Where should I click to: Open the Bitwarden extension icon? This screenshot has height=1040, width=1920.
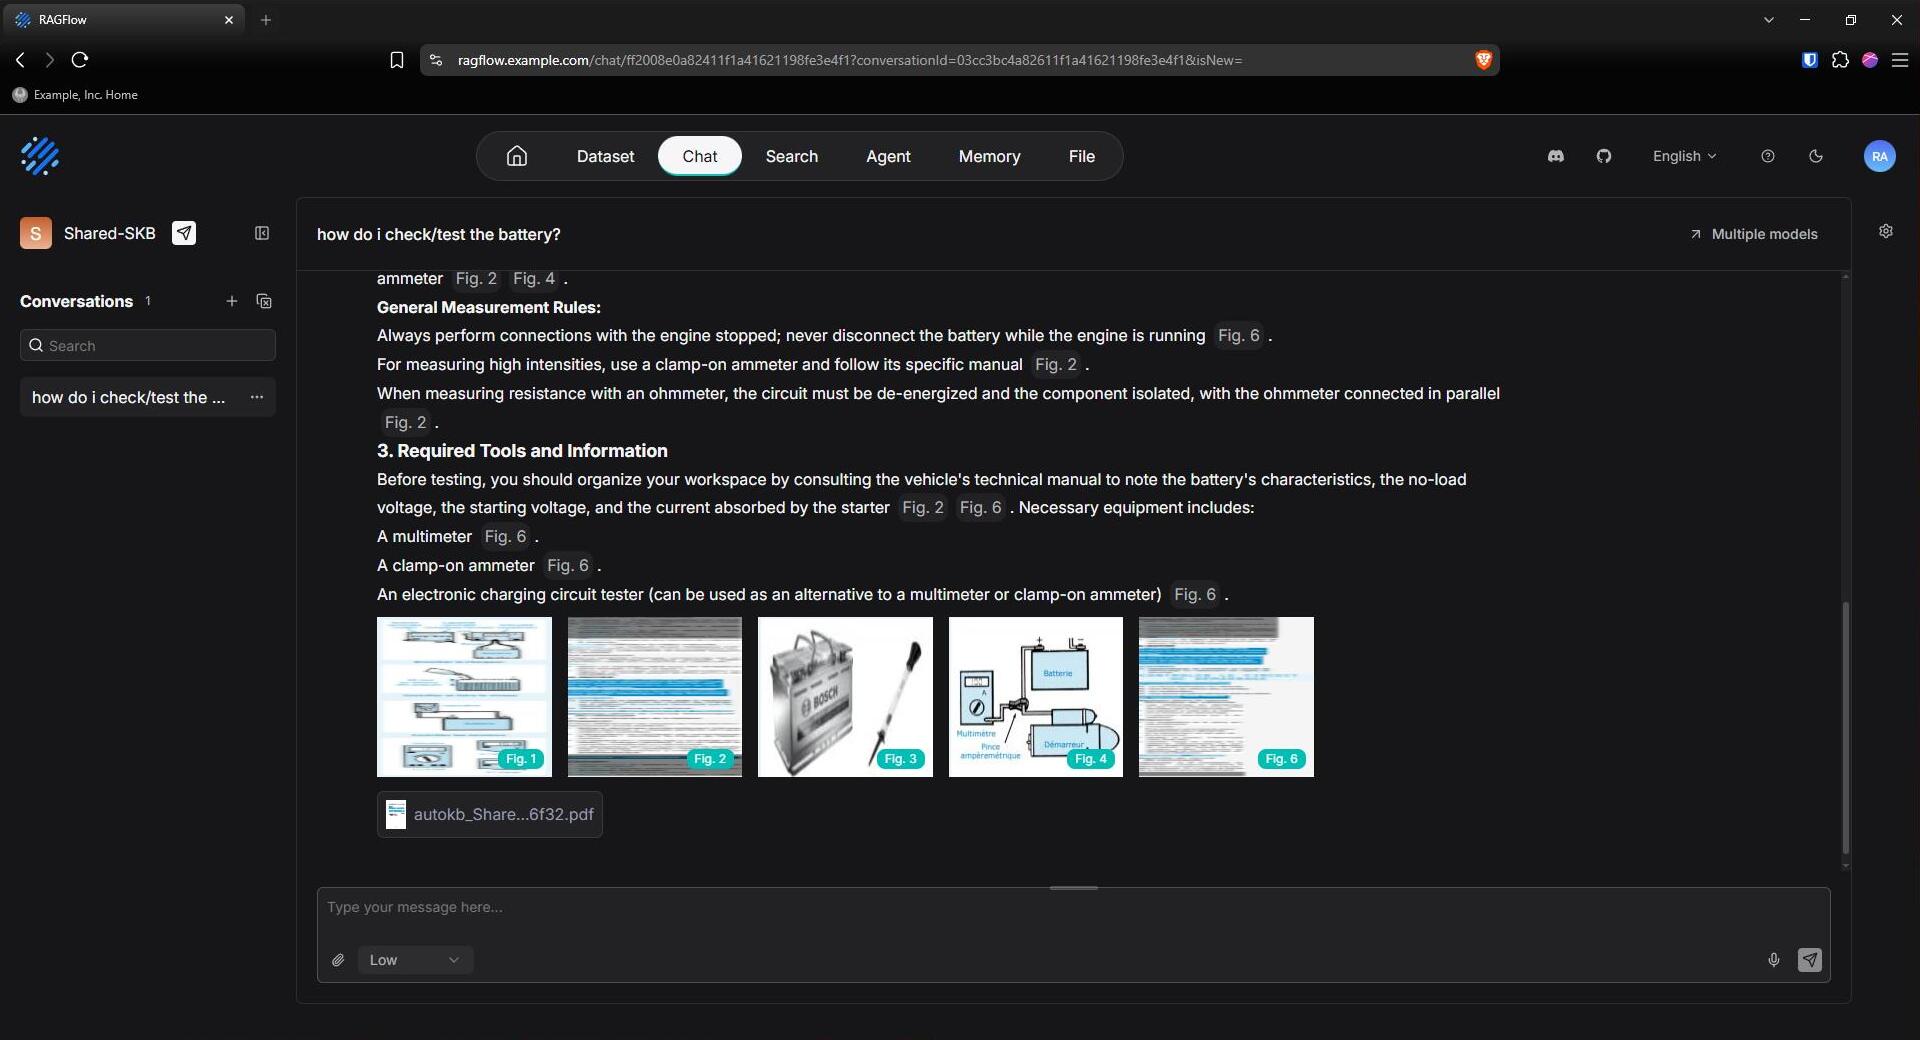[1809, 60]
